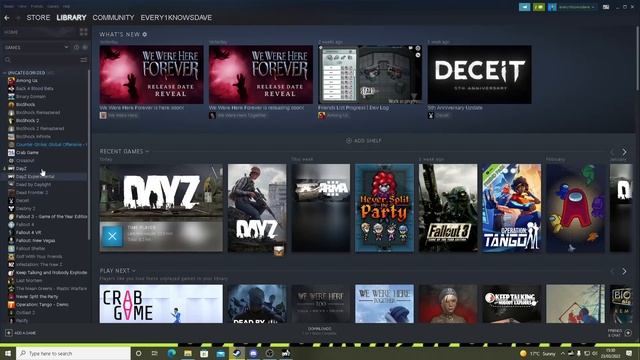Select Fallout 3 - Game of the Year Edition
The image size is (640, 360).
[x=51, y=216]
